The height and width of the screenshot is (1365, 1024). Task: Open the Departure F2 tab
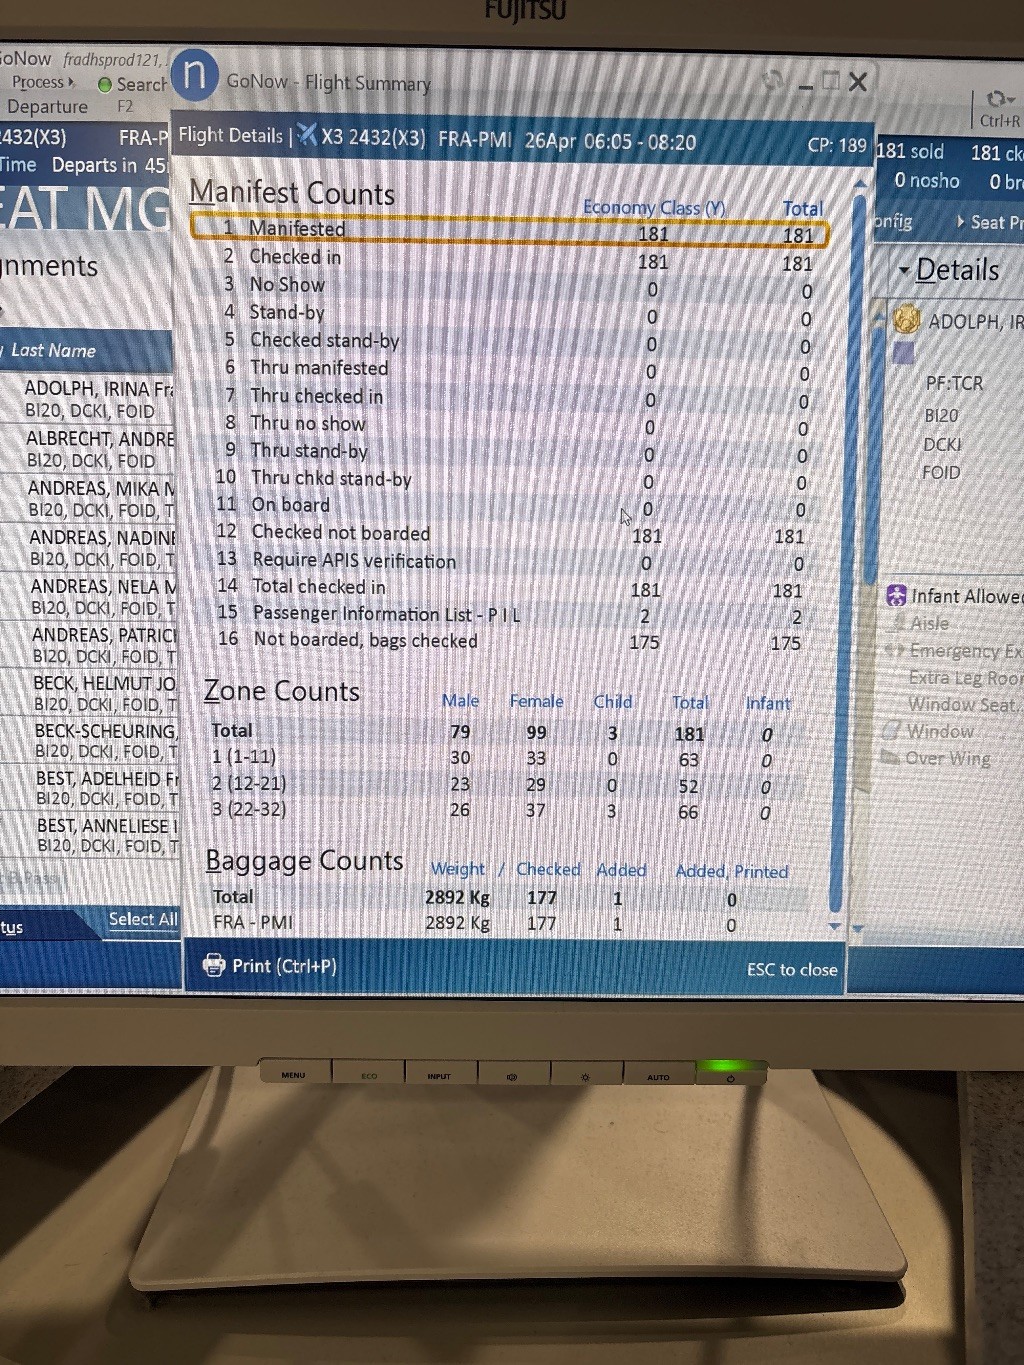tap(69, 106)
